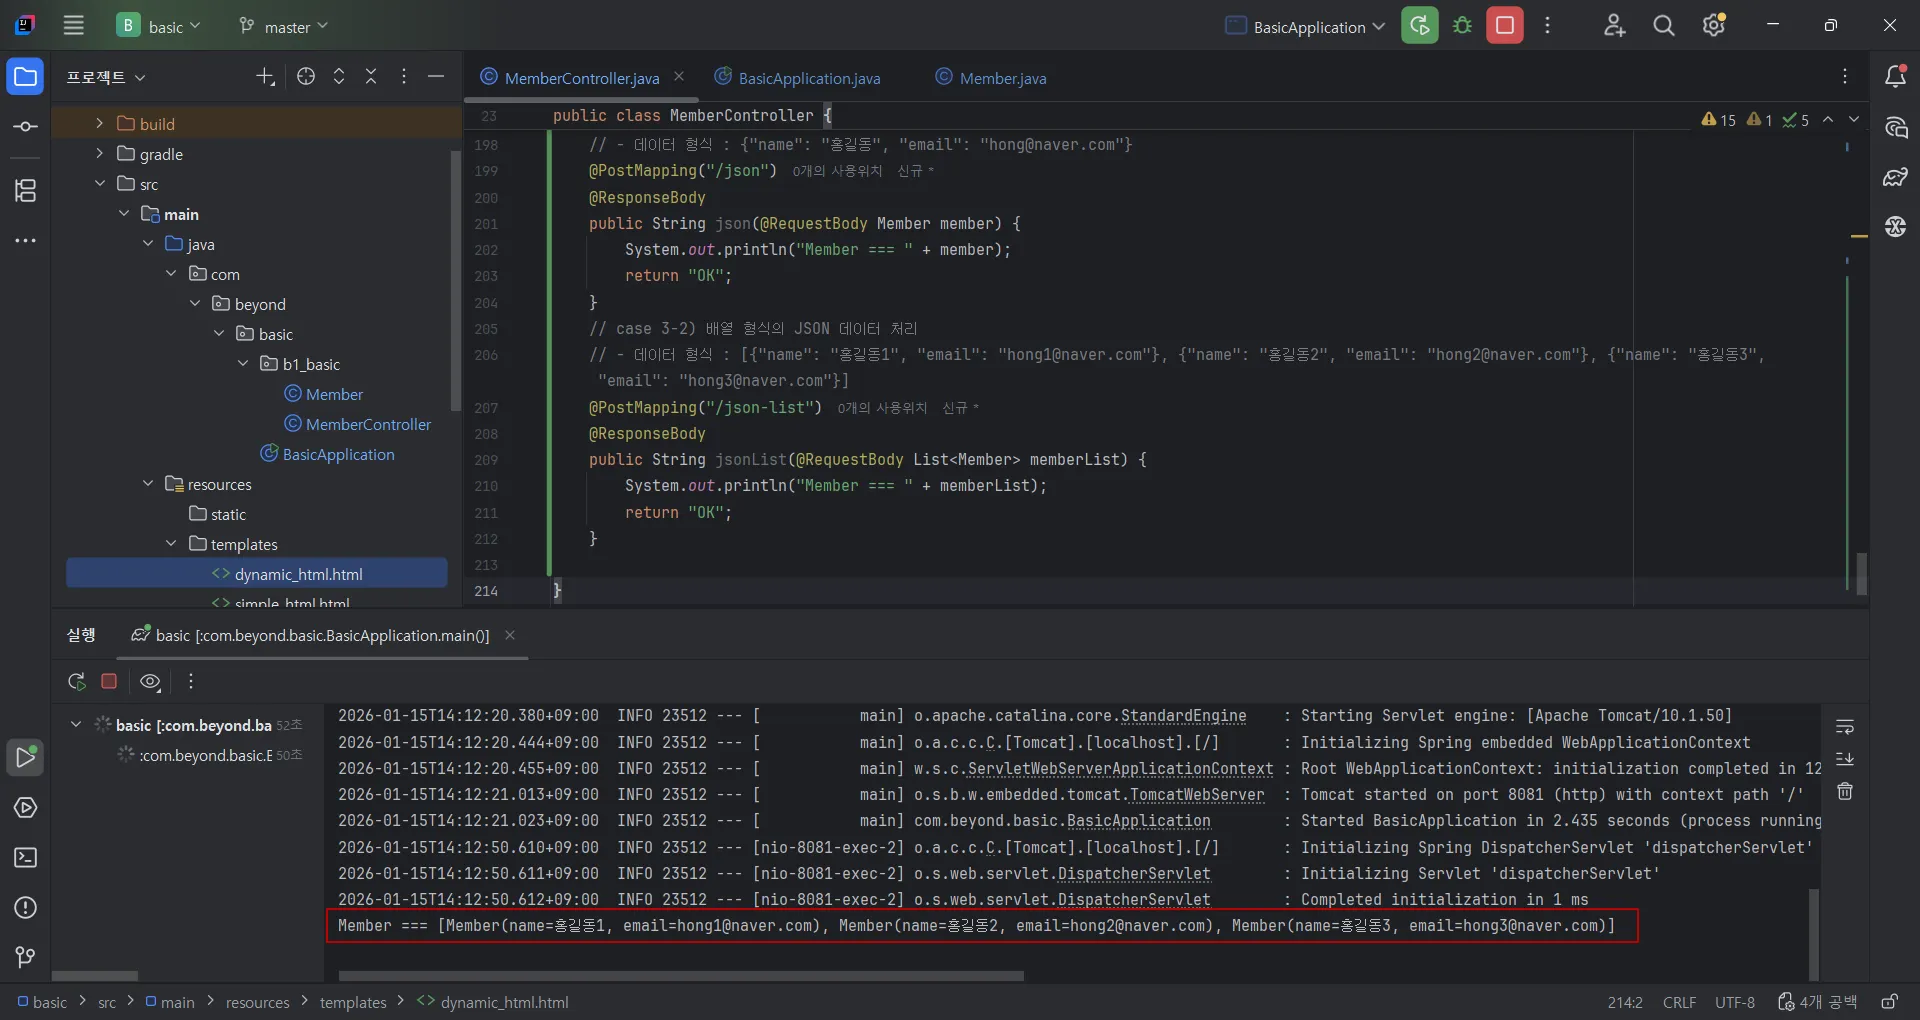Collapse the basic run tree node

(75, 724)
